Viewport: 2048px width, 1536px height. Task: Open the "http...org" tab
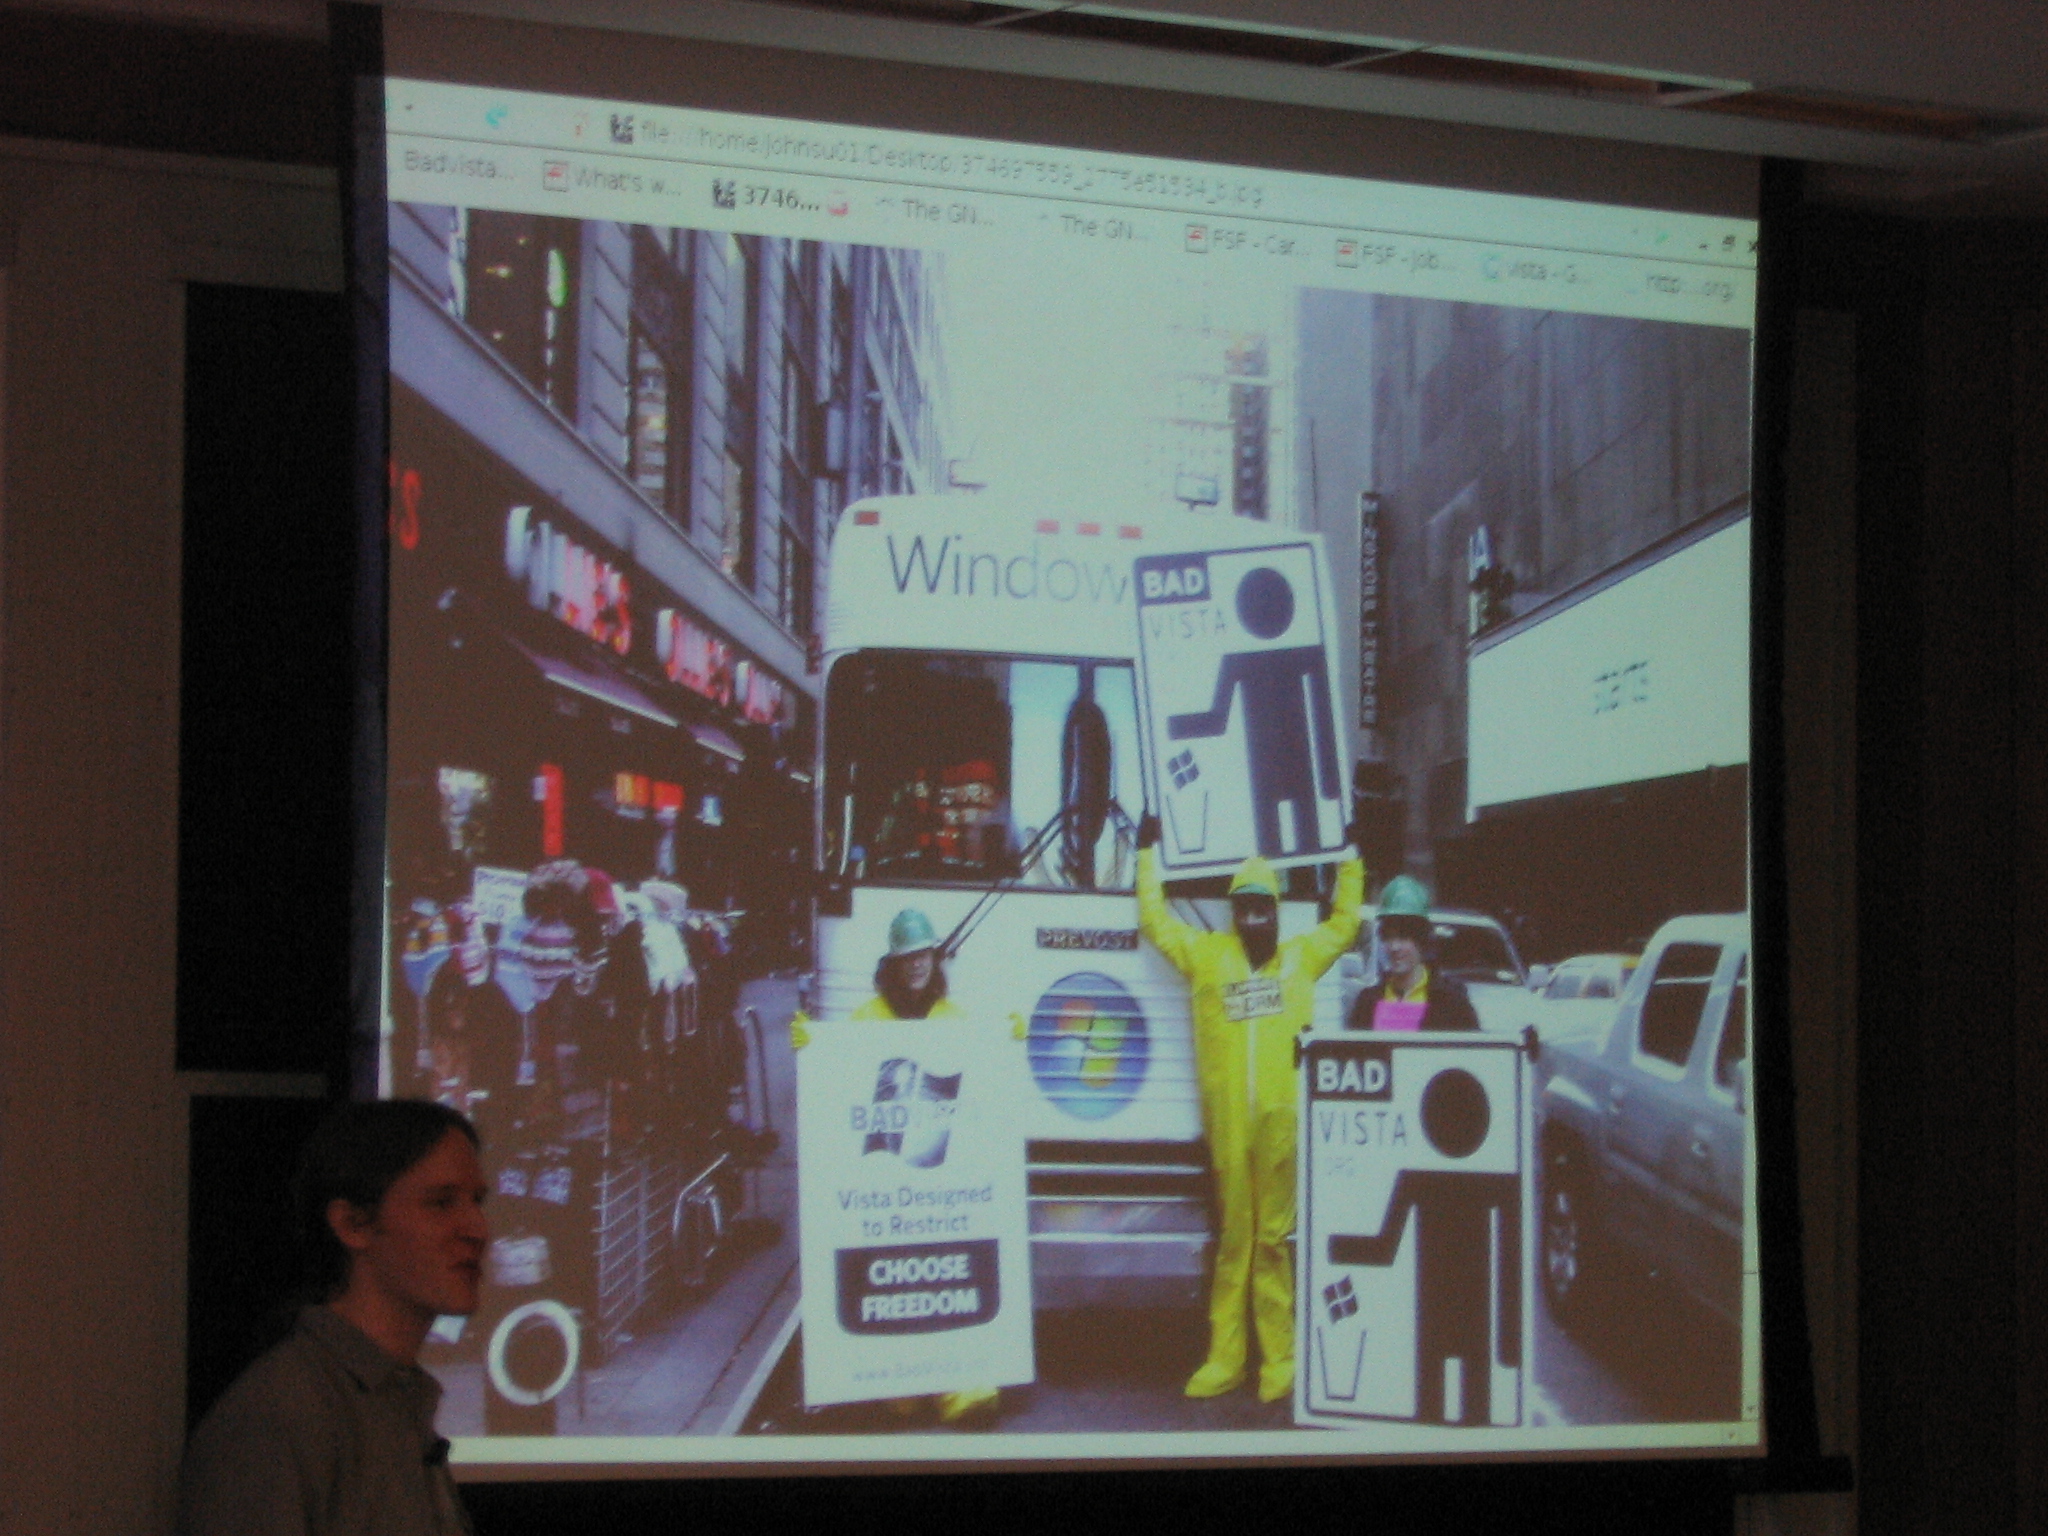pyautogui.click(x=1686, y=286)
